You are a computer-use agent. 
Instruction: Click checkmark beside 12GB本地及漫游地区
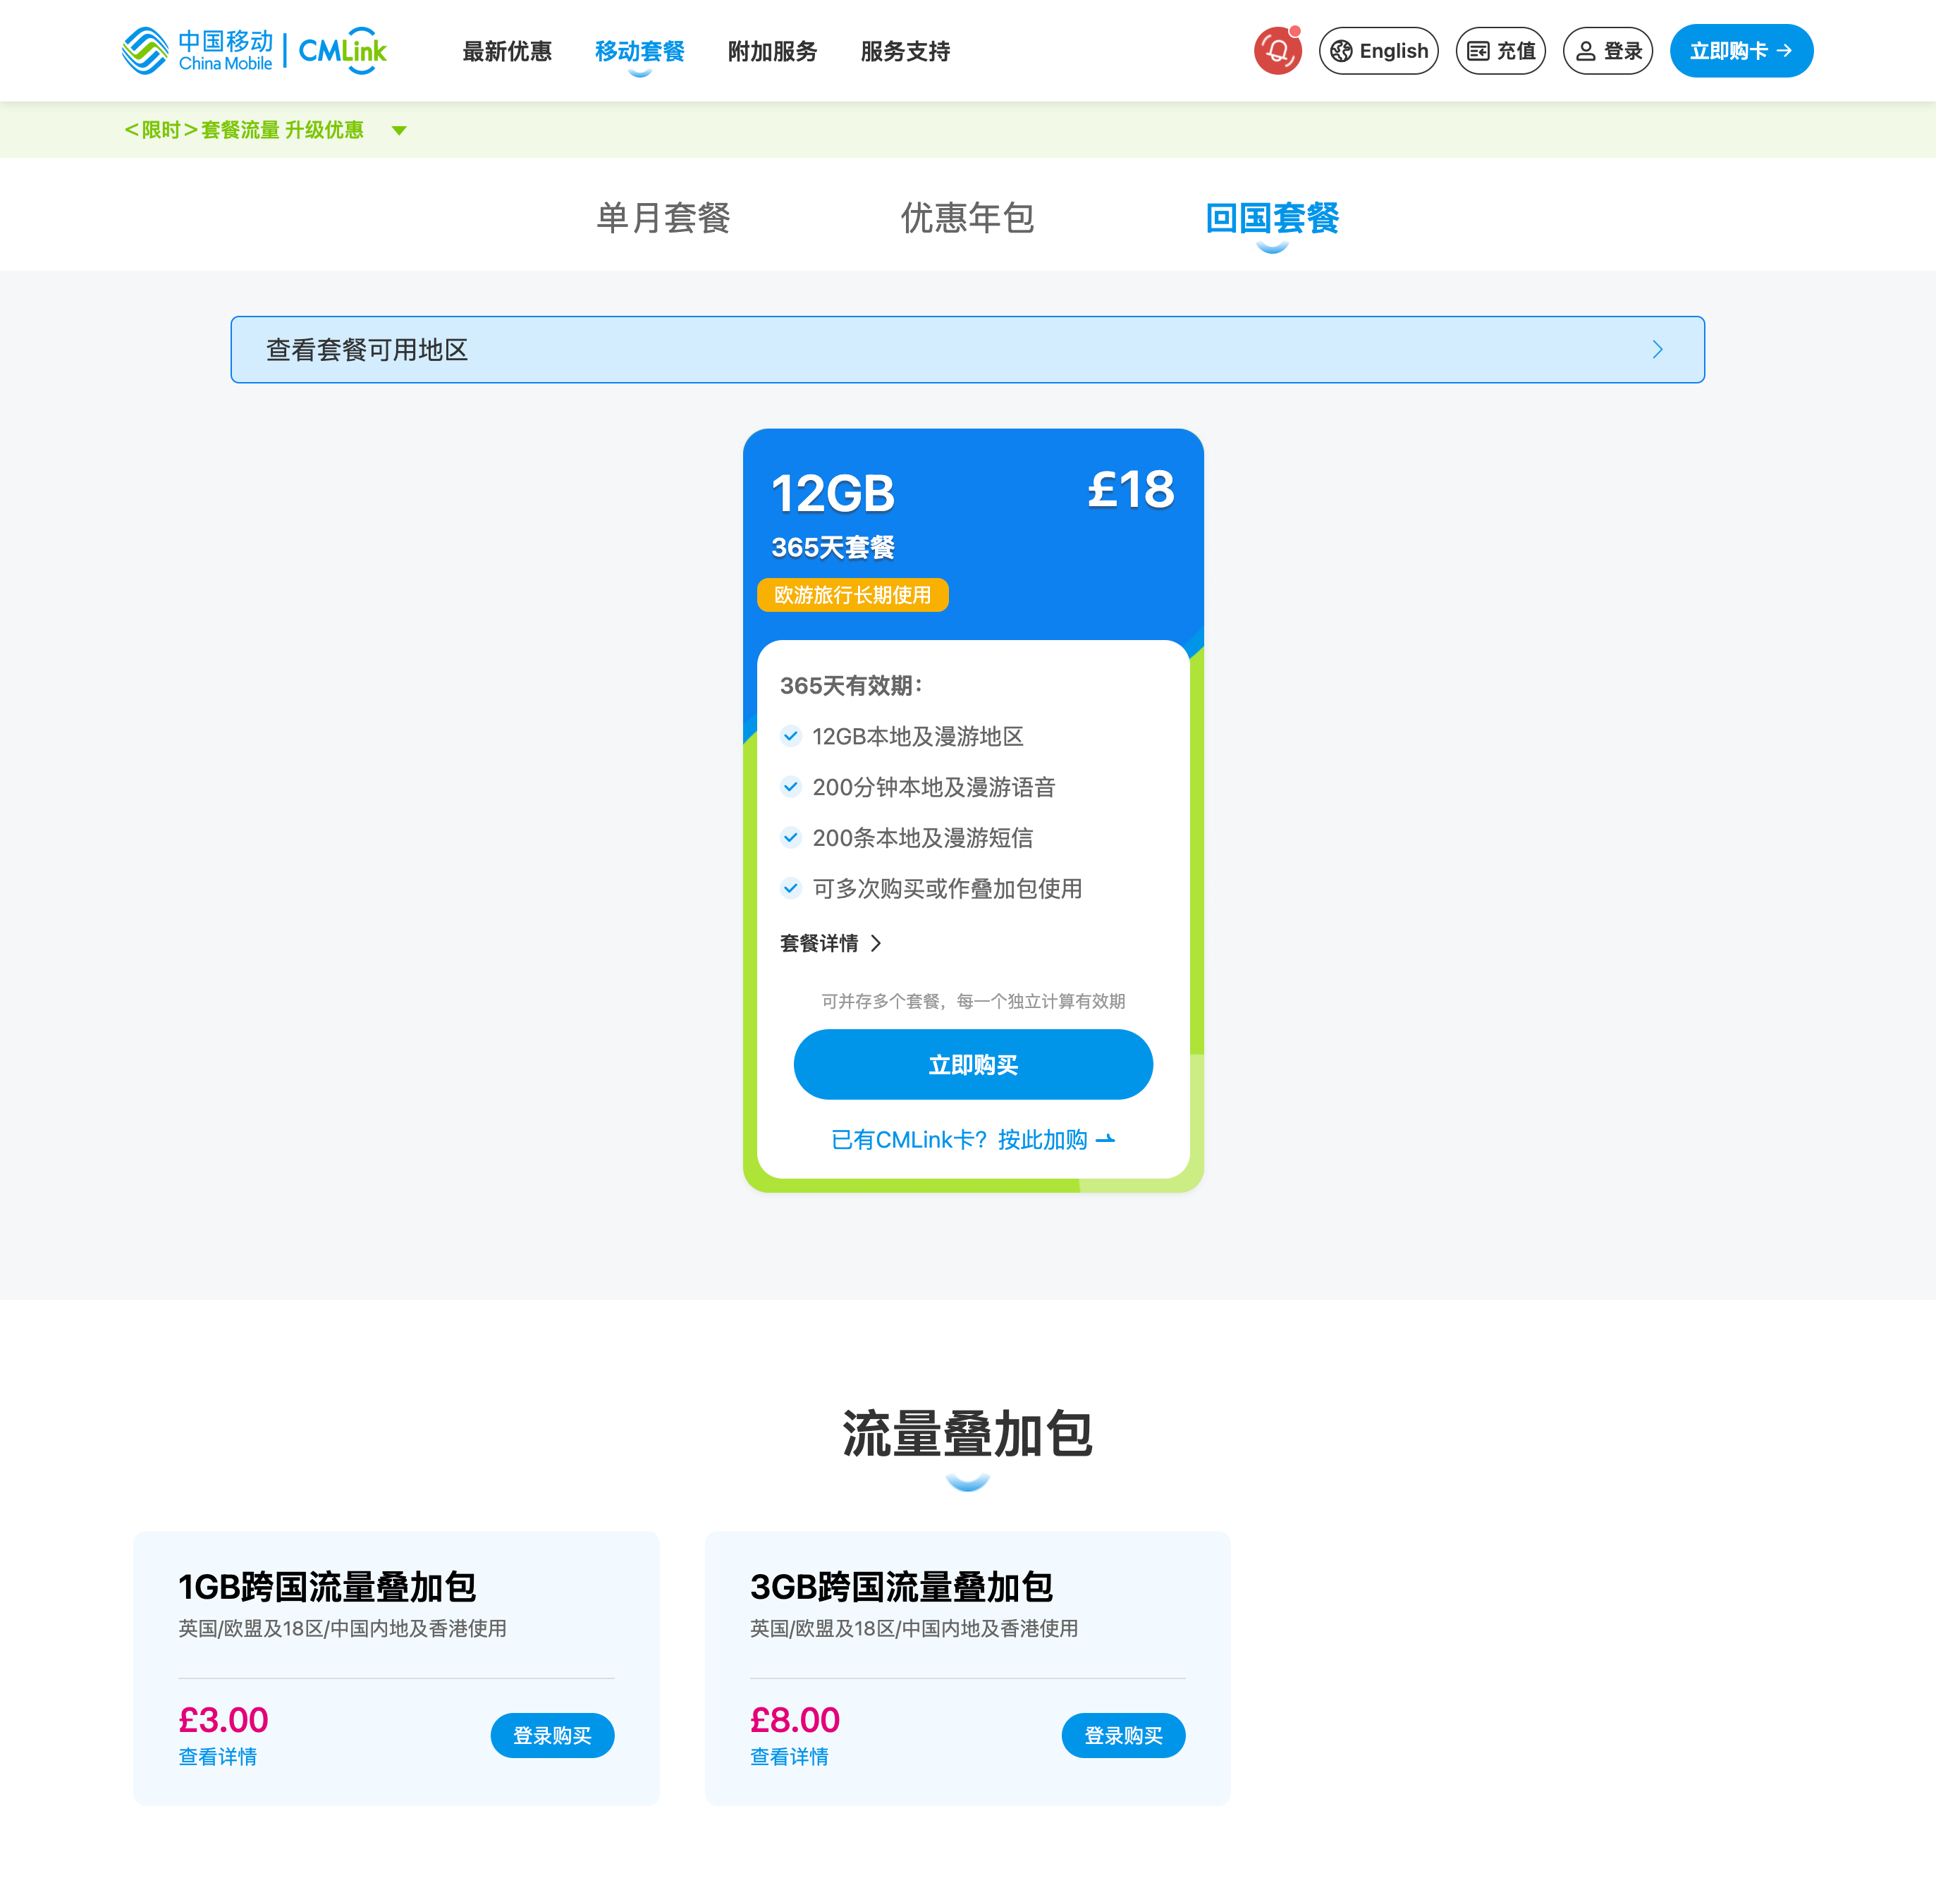tap(791, 736)
